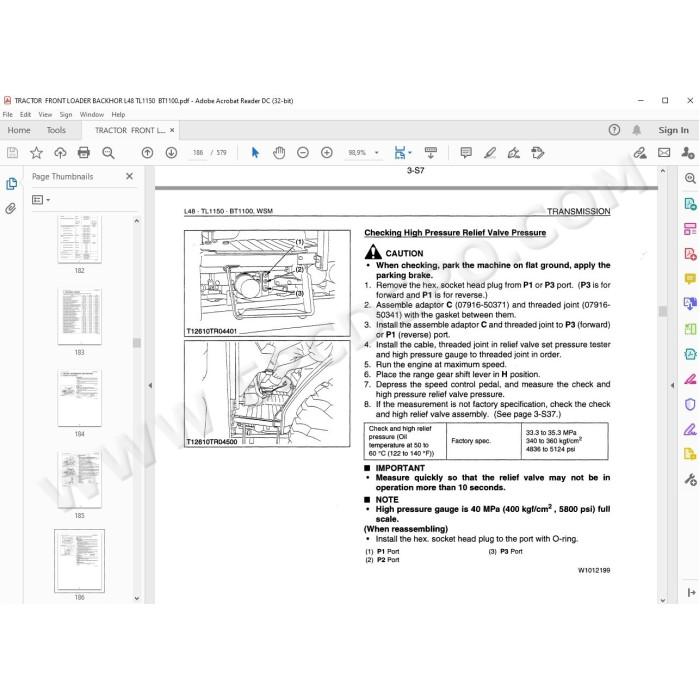The height and width of the screenshot is (700, 700).
Task: Open the Edit menu
Action: click(x=25, y=115)
